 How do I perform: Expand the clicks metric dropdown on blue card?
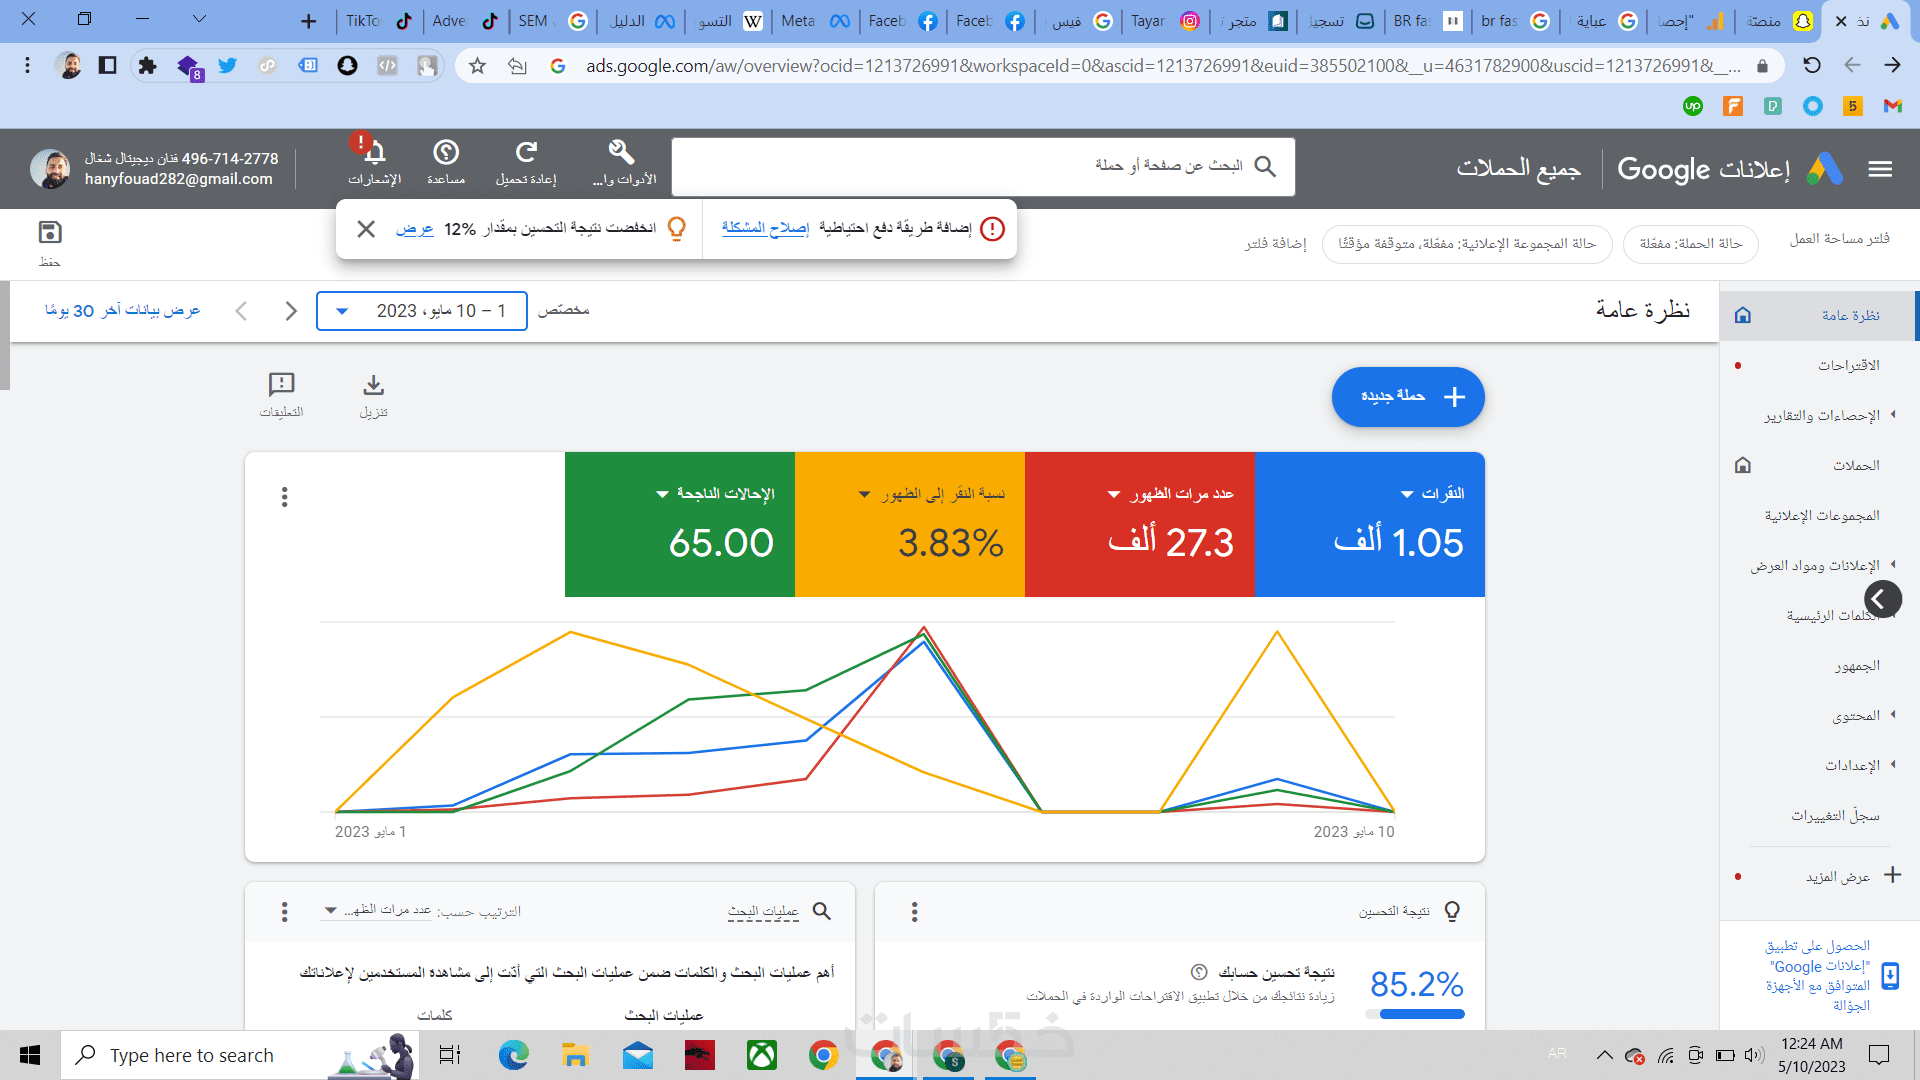coord(1407,494)
